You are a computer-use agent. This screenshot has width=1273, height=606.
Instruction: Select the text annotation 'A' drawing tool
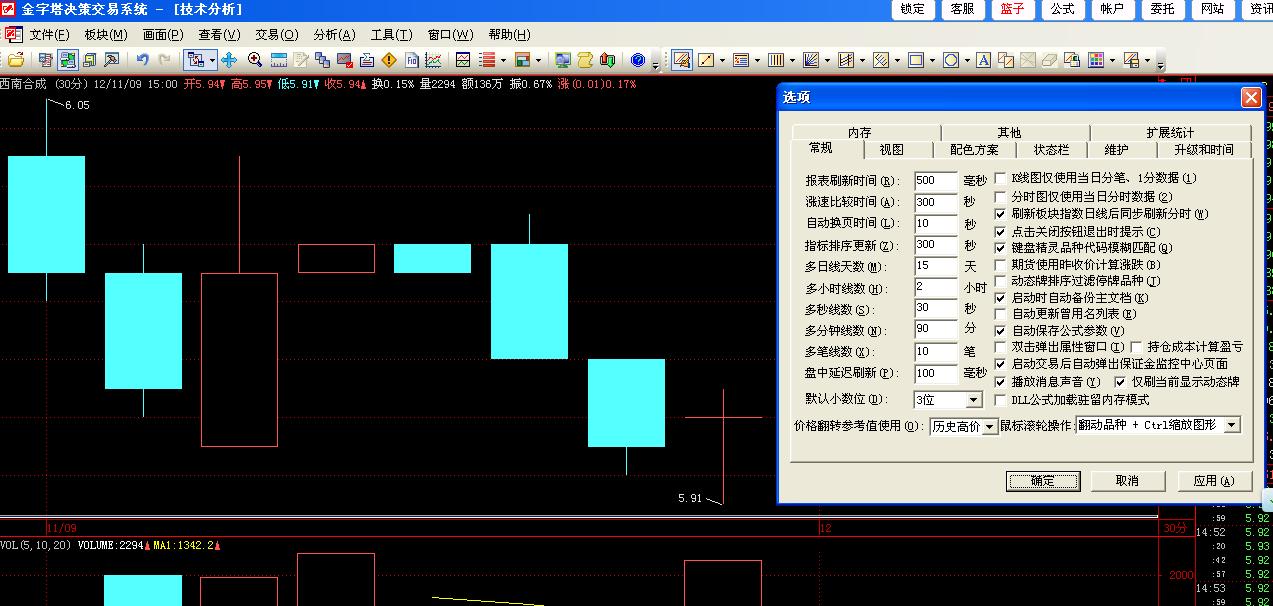point(983,60)
